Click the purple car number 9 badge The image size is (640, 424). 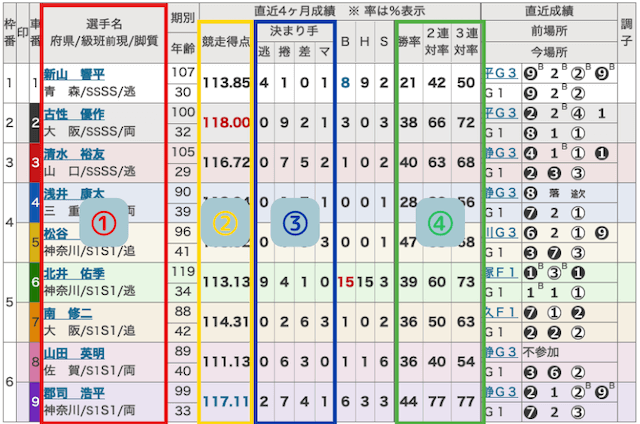coord(35,402)
